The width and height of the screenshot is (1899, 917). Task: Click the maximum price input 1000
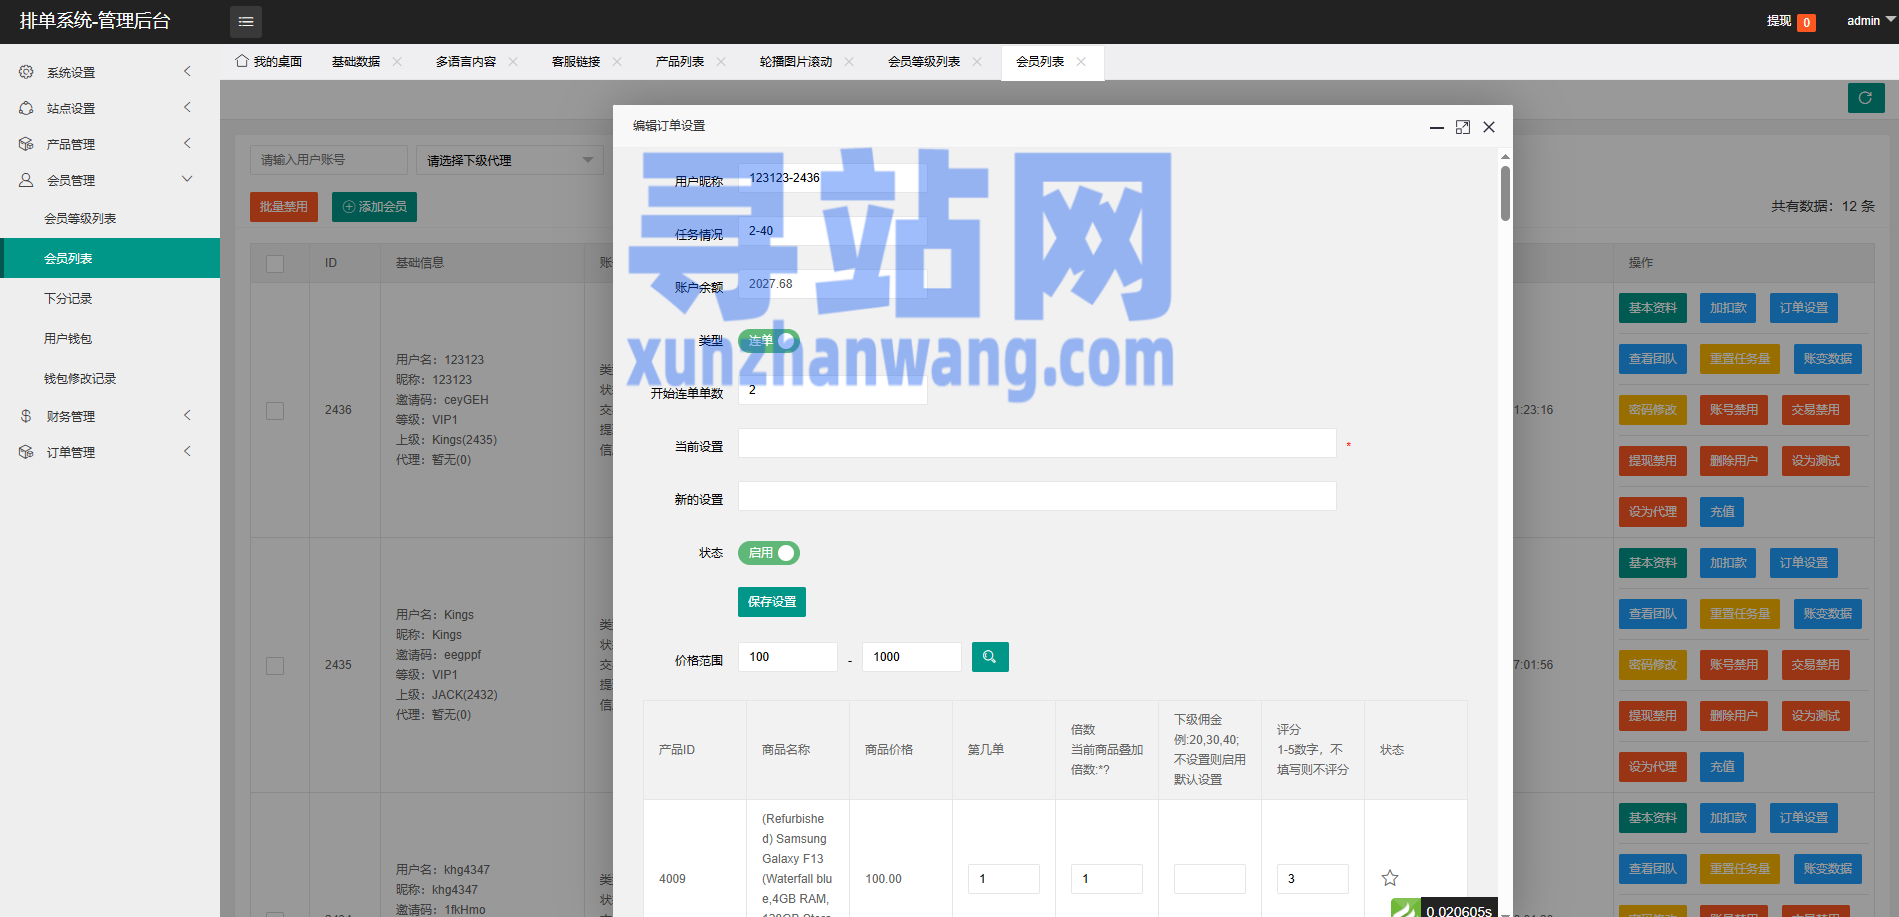tap(911, 657)
